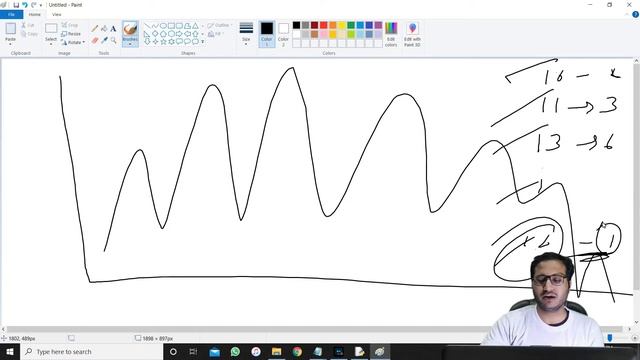Viewport: 640px width, 360px height.
Task: Choose the red palette swatch
Action: 324,25
